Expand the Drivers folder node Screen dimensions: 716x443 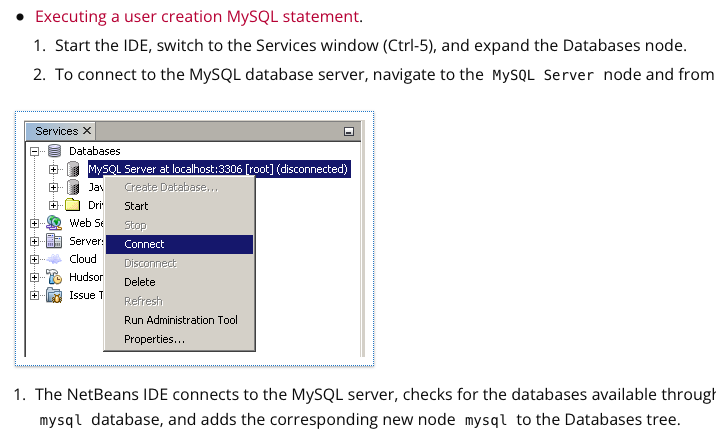(x=53, y=205)
